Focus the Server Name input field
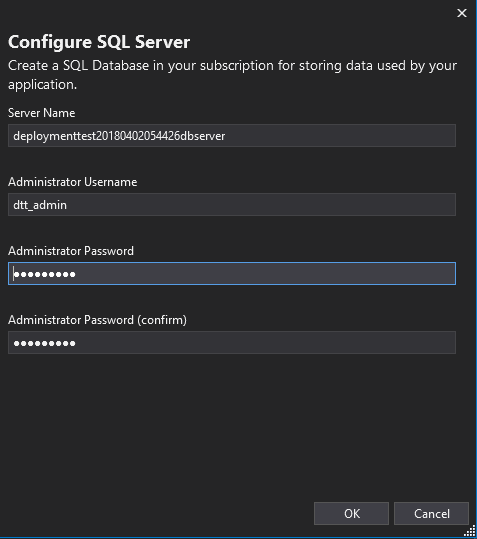The width and height of the screenshot is (477, 539). [232, 136]
